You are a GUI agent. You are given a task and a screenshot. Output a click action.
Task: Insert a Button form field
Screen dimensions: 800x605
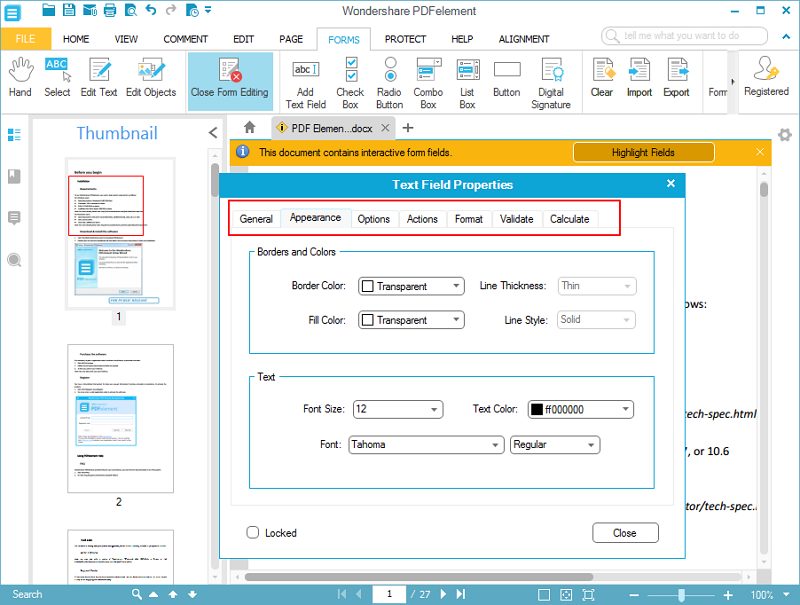click(x=507, y=78)
